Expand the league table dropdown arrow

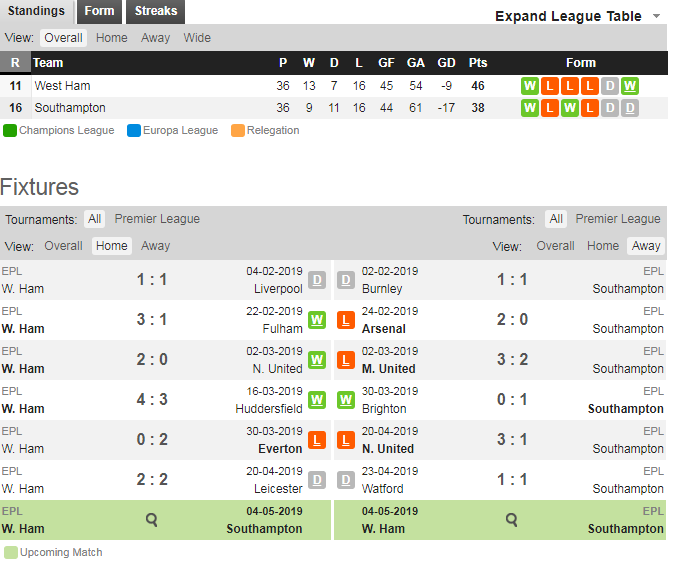tap(656, 16)
